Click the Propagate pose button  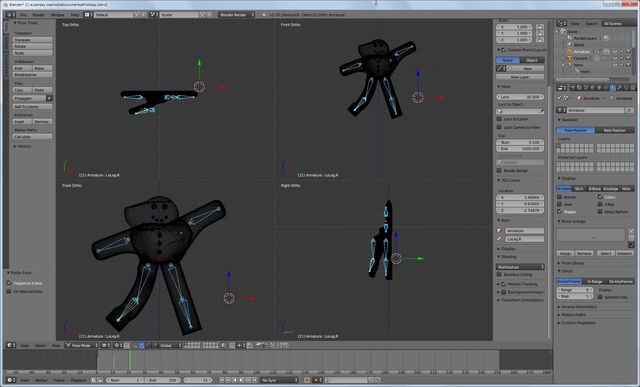29,98
